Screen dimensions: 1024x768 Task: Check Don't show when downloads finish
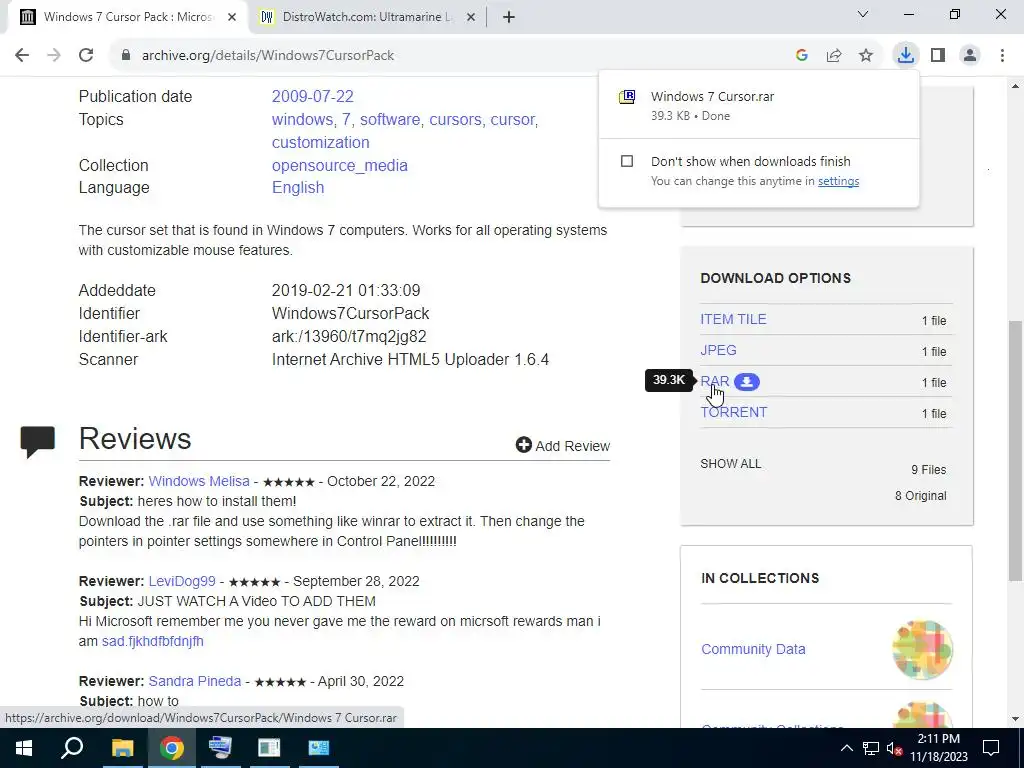(x=627, y=161)
